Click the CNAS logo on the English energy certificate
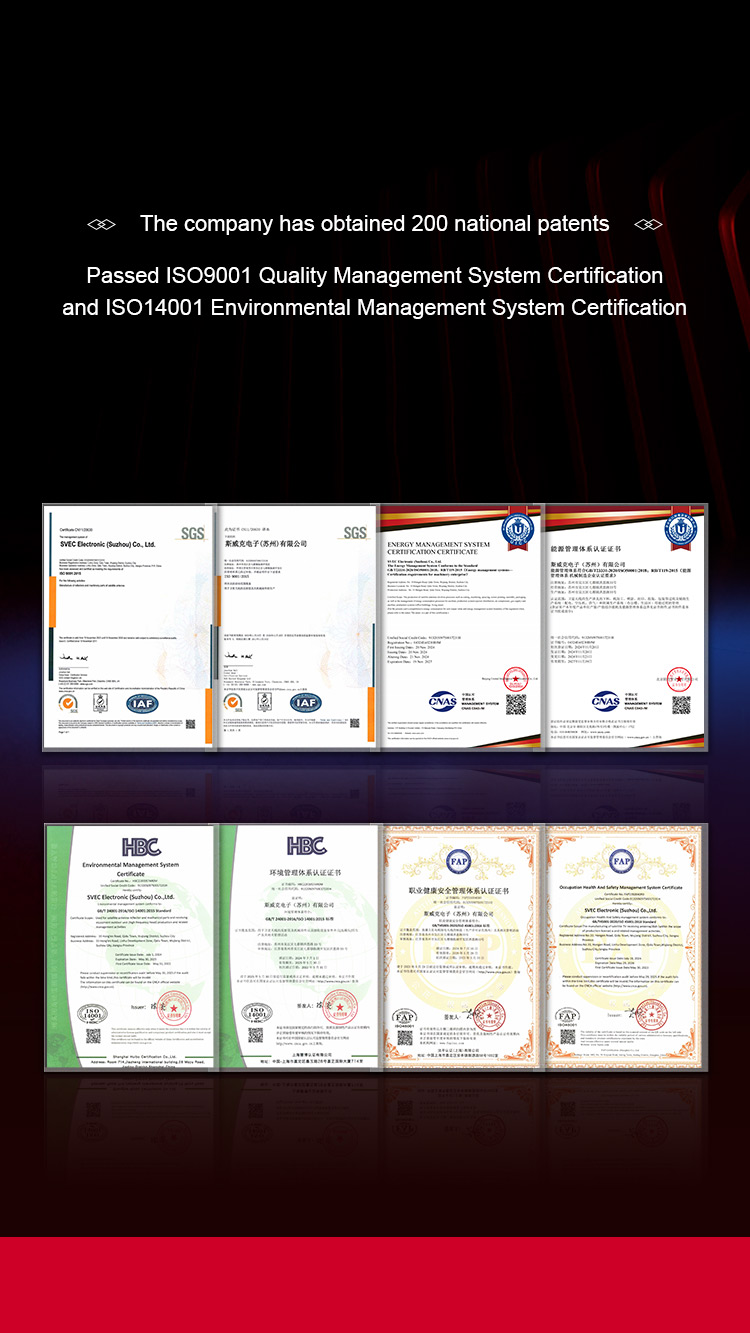 [442, 700]
